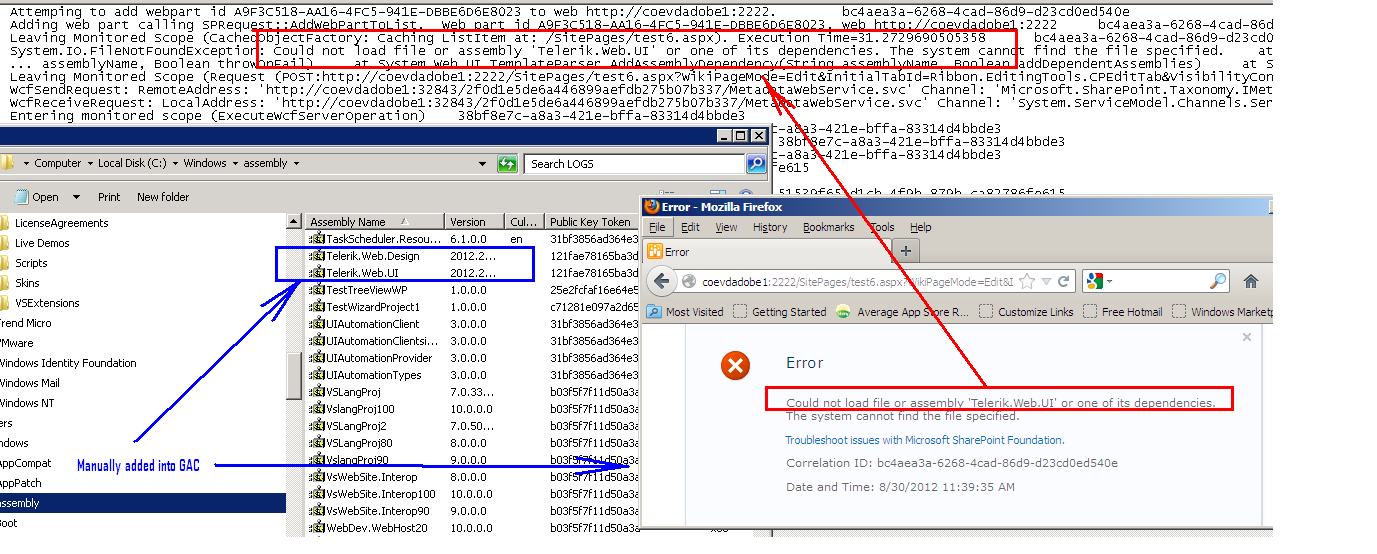1377x554 pixels.
Task: Click TestTreeViewWP assembly icon
Action: click(x=317, y=290)
